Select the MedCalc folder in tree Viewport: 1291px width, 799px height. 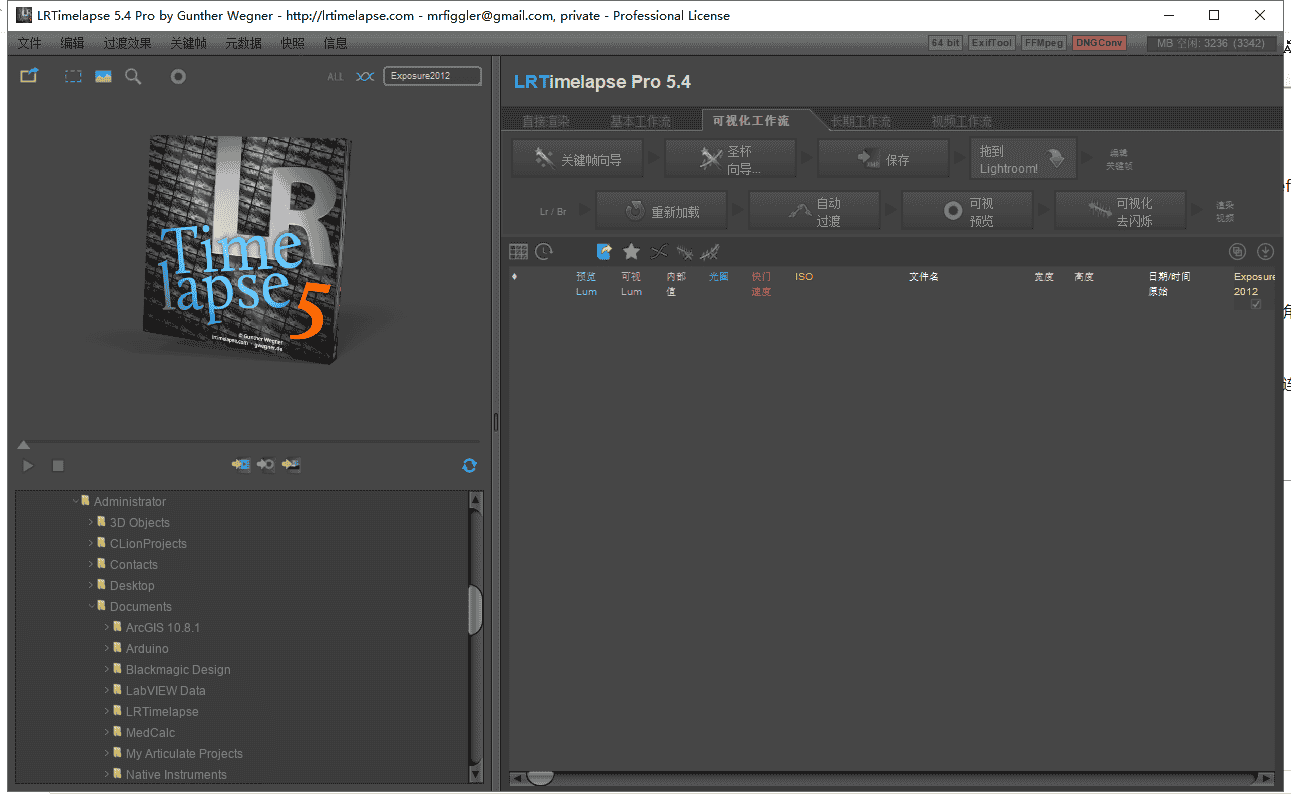pos(150,732)
